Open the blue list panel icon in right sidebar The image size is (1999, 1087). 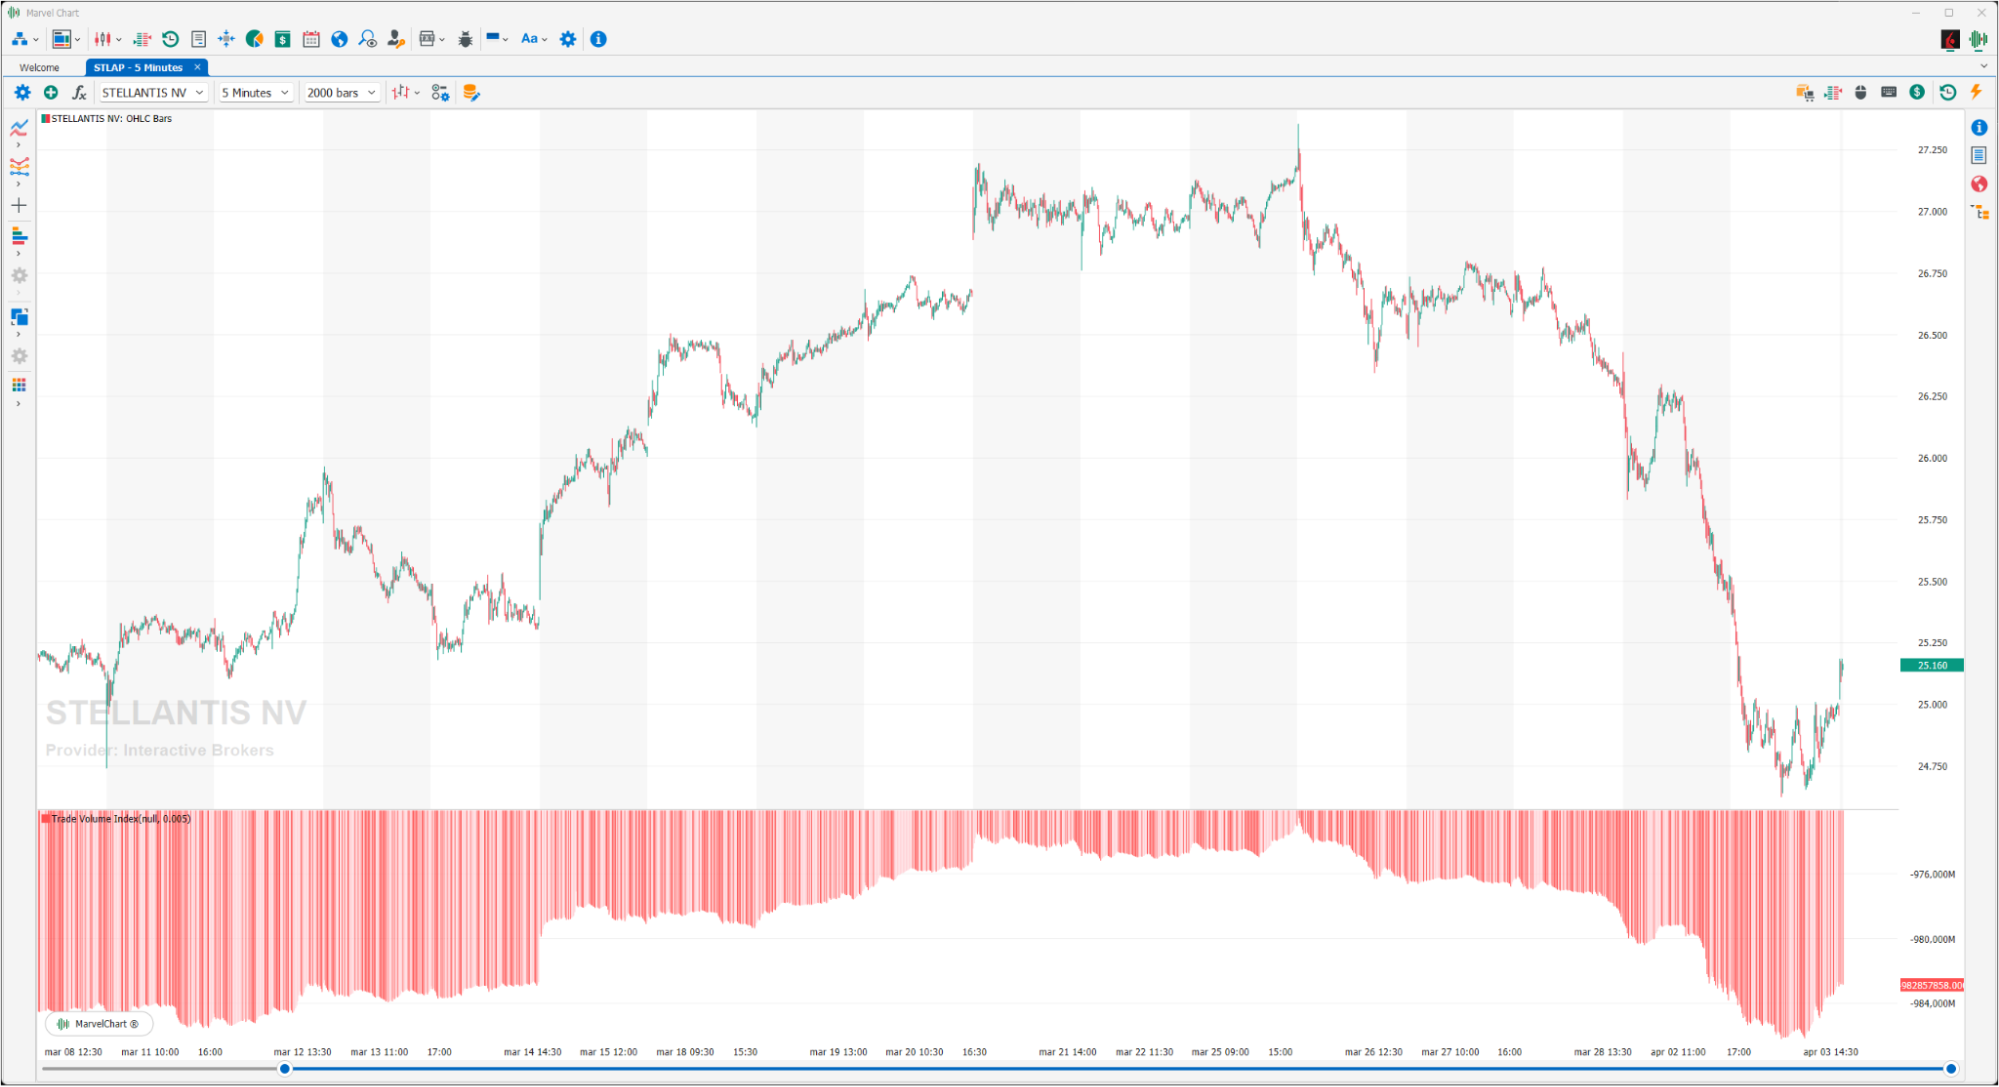point(1978,155)
